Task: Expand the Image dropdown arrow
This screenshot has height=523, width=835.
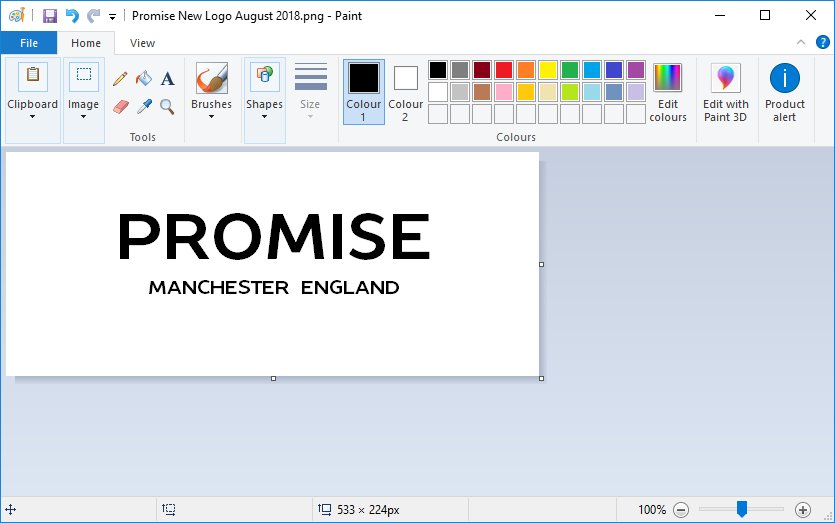Action: point(84,117)
